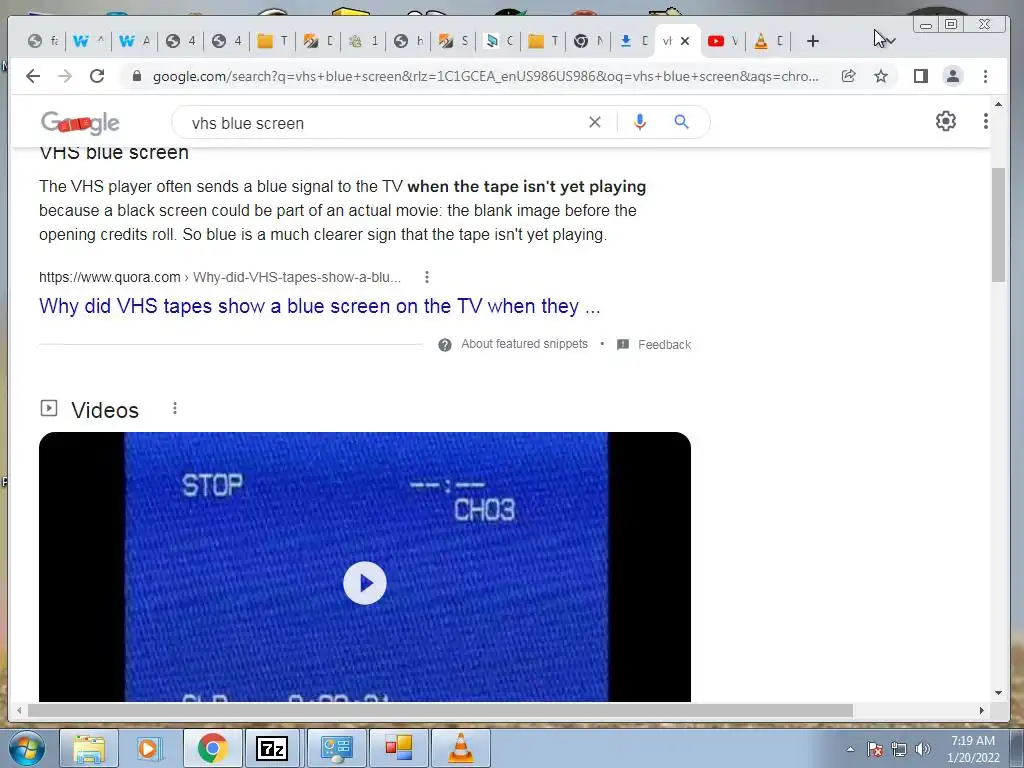Open Windows Media Player from taskbar
The image size is (1024, 768).
click(149, 748)
